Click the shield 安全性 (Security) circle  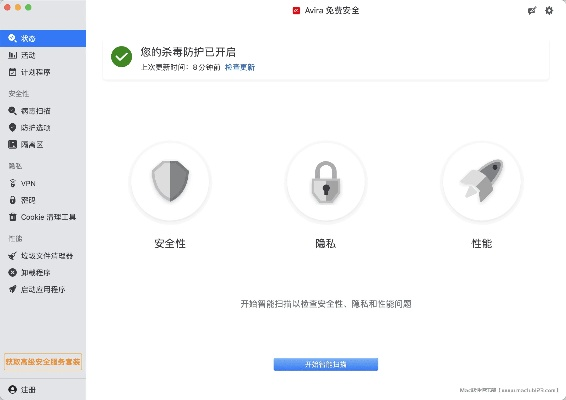tap(170, 181)
